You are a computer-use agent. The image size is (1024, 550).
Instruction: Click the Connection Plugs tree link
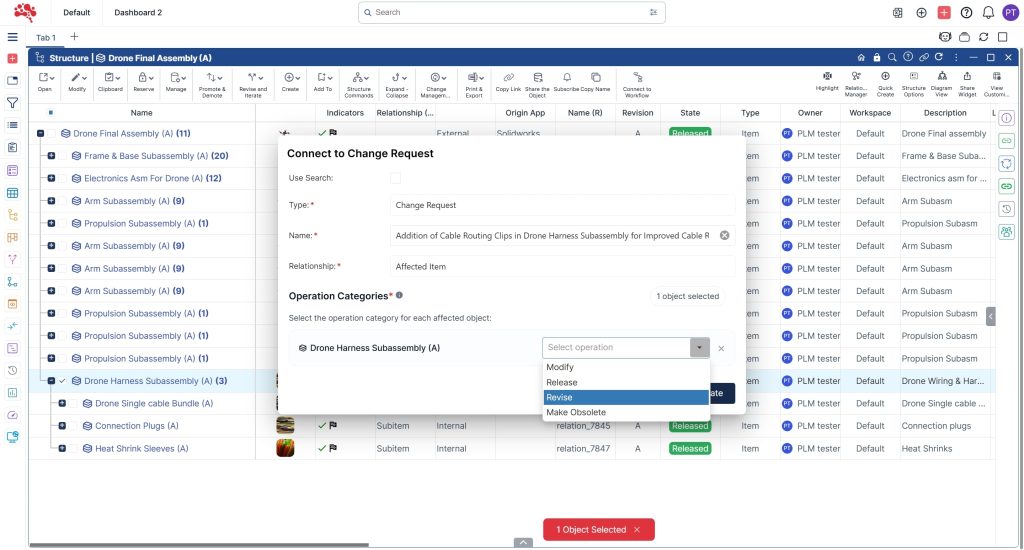pos(136,426)
